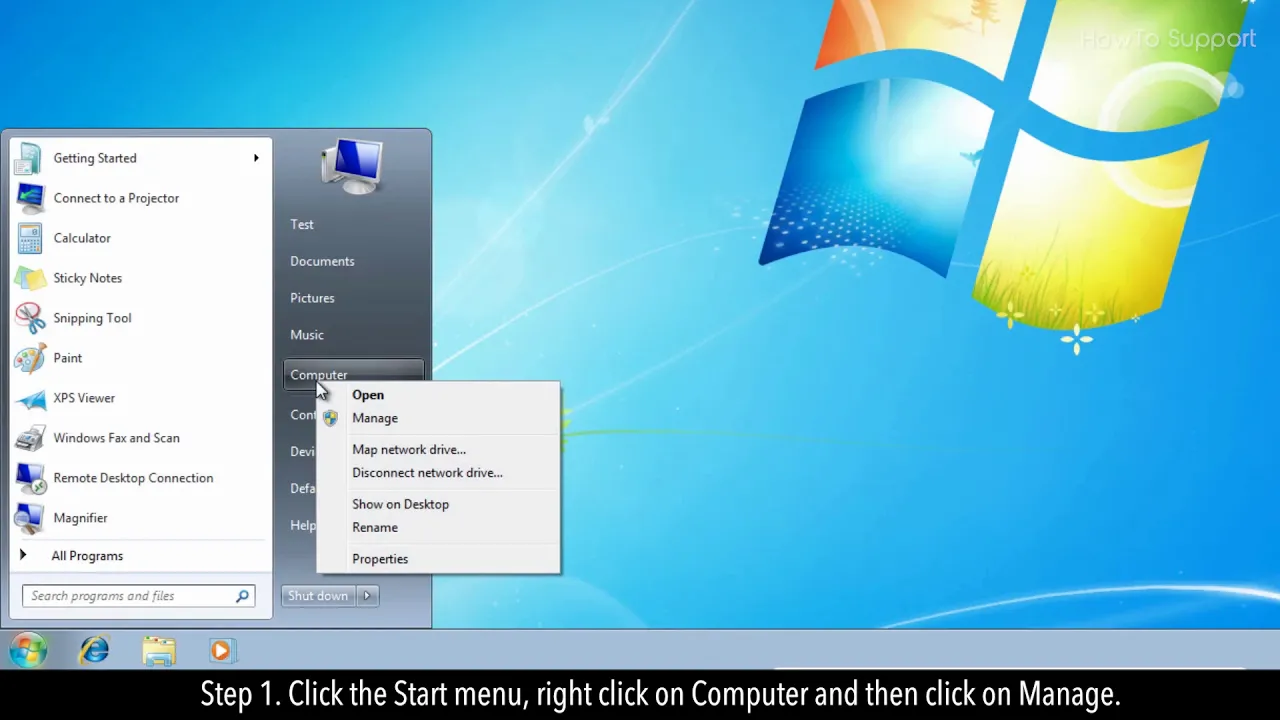
Task: Click the Windows Fax and Scan label
Action: [x=117, y=438]
